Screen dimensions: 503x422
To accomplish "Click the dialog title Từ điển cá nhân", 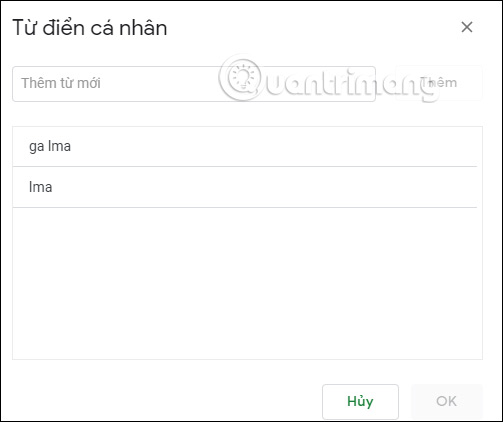I will tap(90, 28).
